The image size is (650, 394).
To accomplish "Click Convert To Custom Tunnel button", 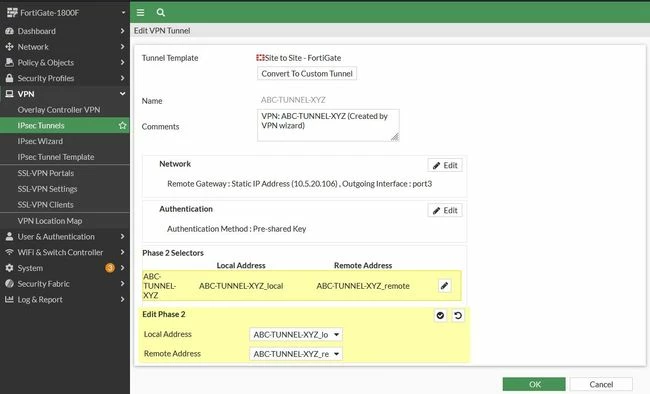I will 307,73.
